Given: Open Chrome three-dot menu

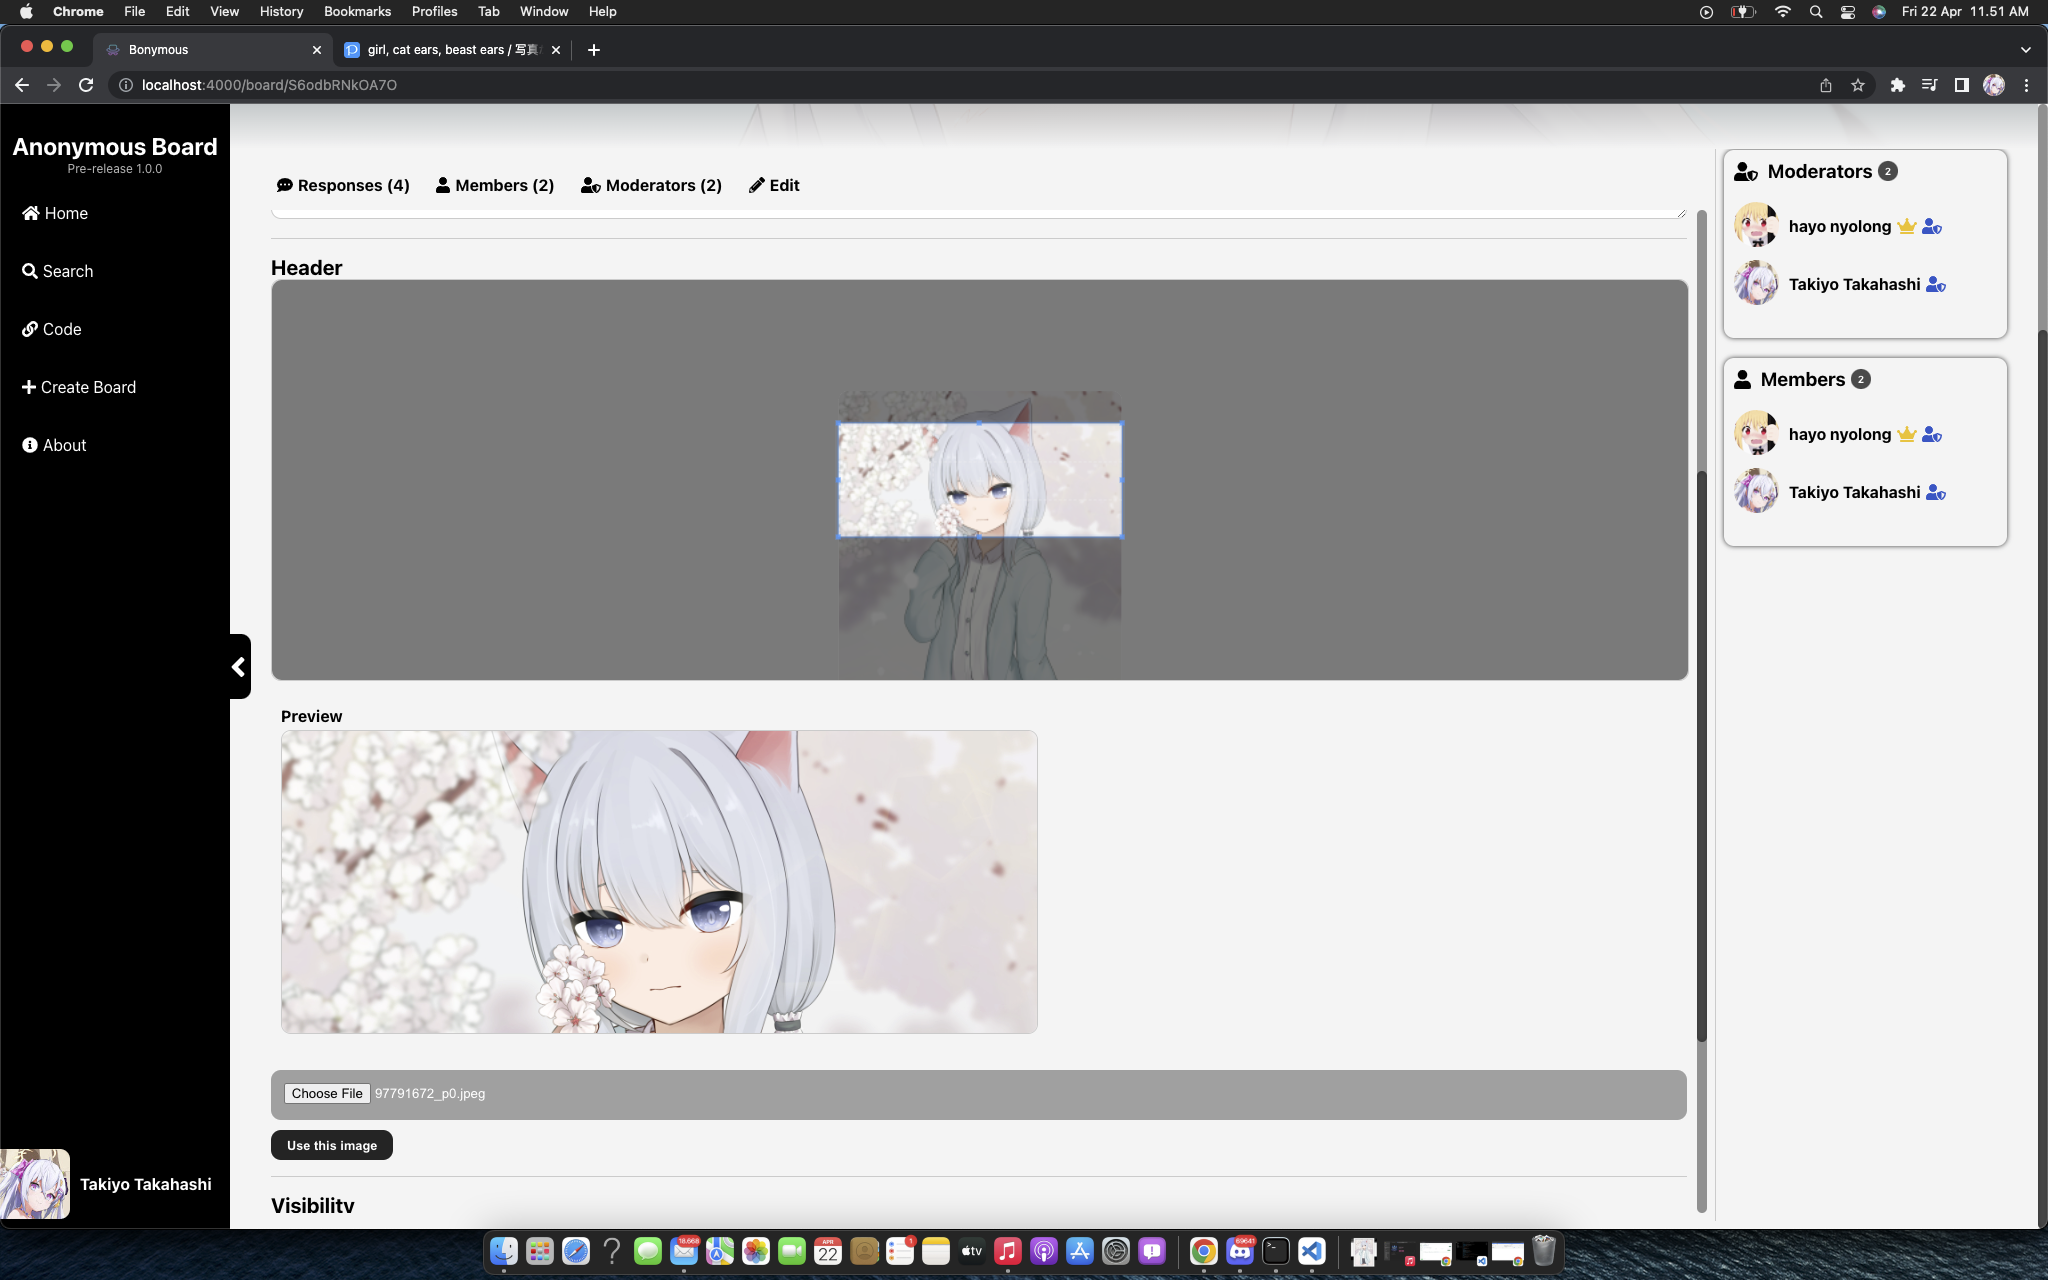Looking at the screenshot, I should click(x=2026, y=85).
